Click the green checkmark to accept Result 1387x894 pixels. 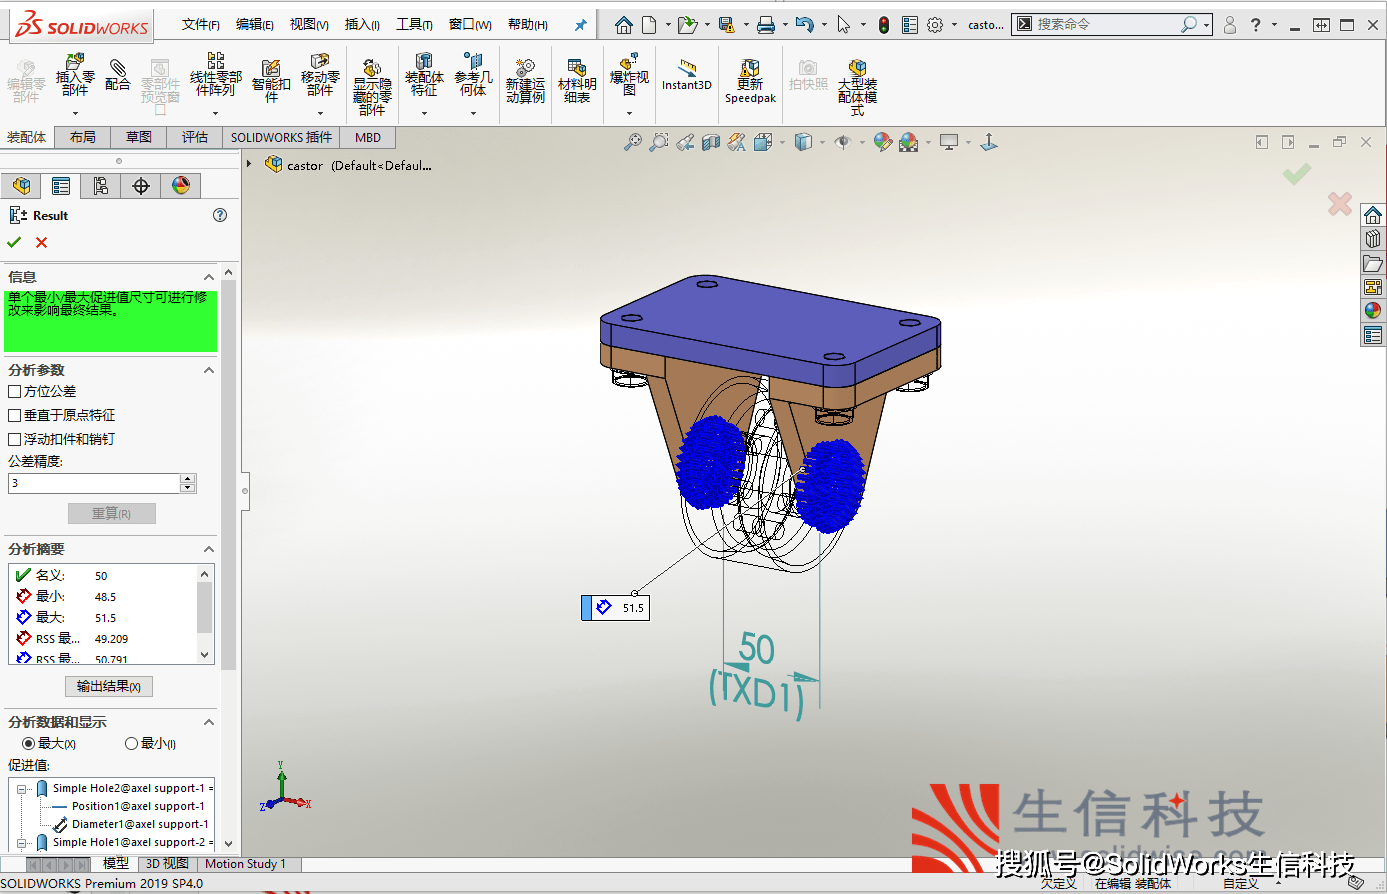(x=14, y=242)
